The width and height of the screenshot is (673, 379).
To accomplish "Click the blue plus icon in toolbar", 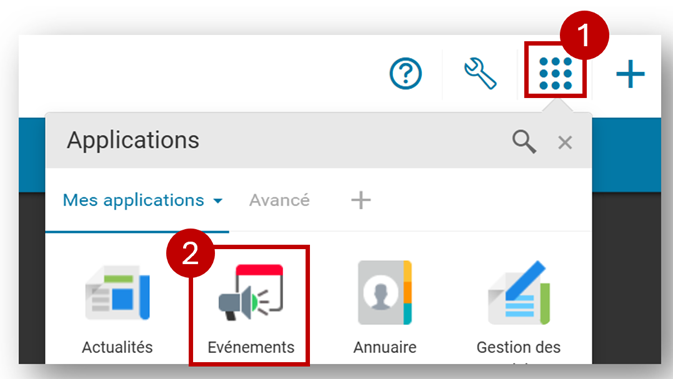I will coord(630,74).
